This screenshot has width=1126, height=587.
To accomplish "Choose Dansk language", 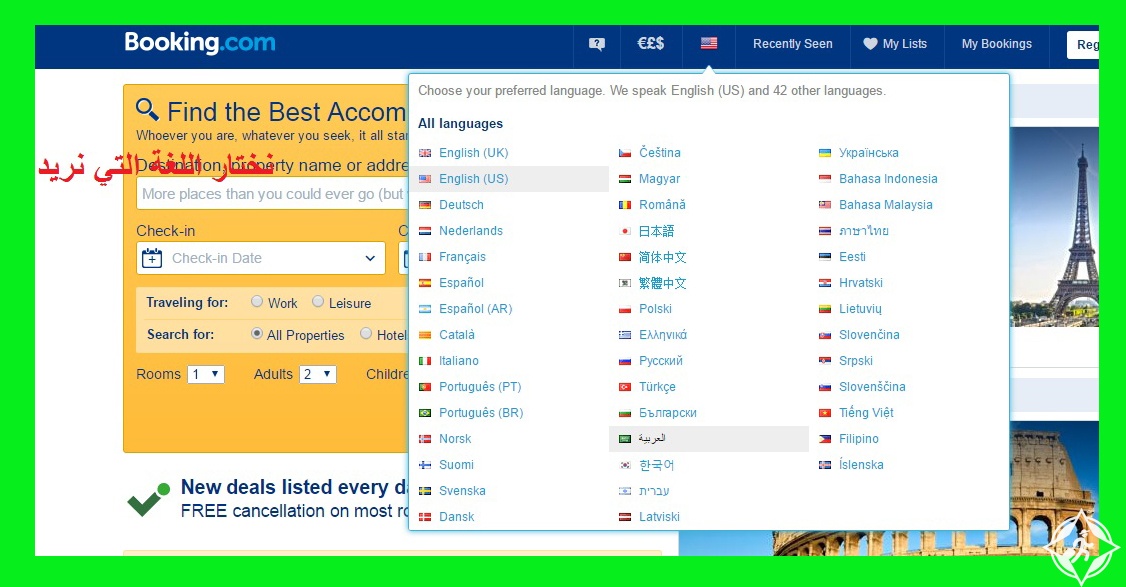I will click(x=457, y=517).
